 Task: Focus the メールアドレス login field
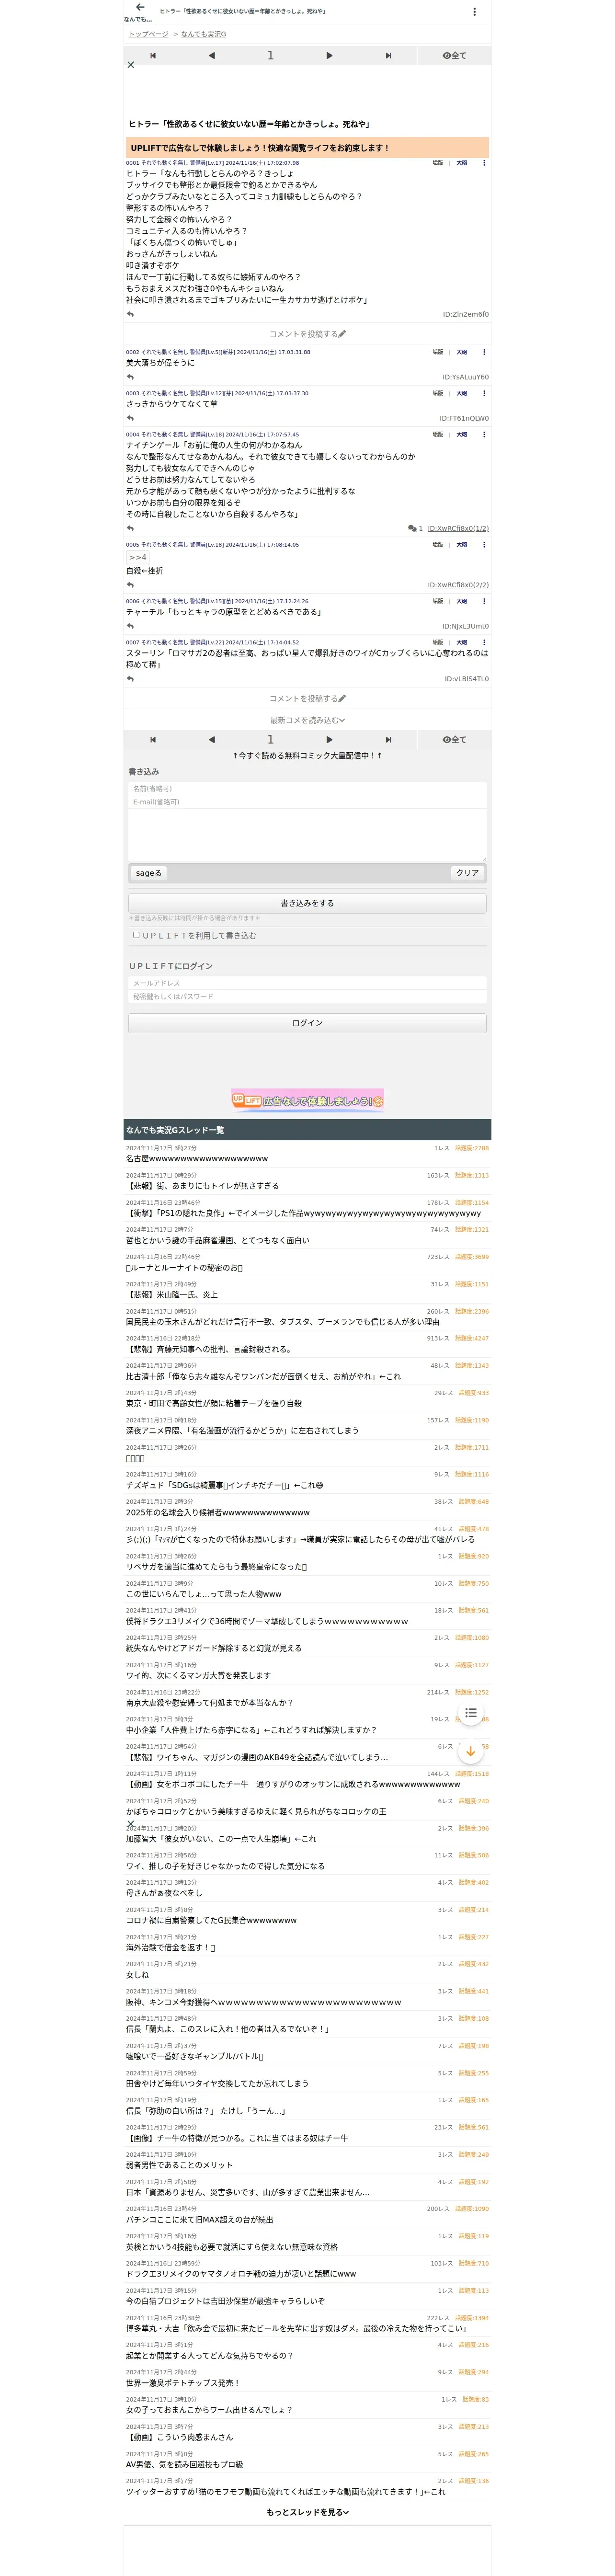point(307,983)
